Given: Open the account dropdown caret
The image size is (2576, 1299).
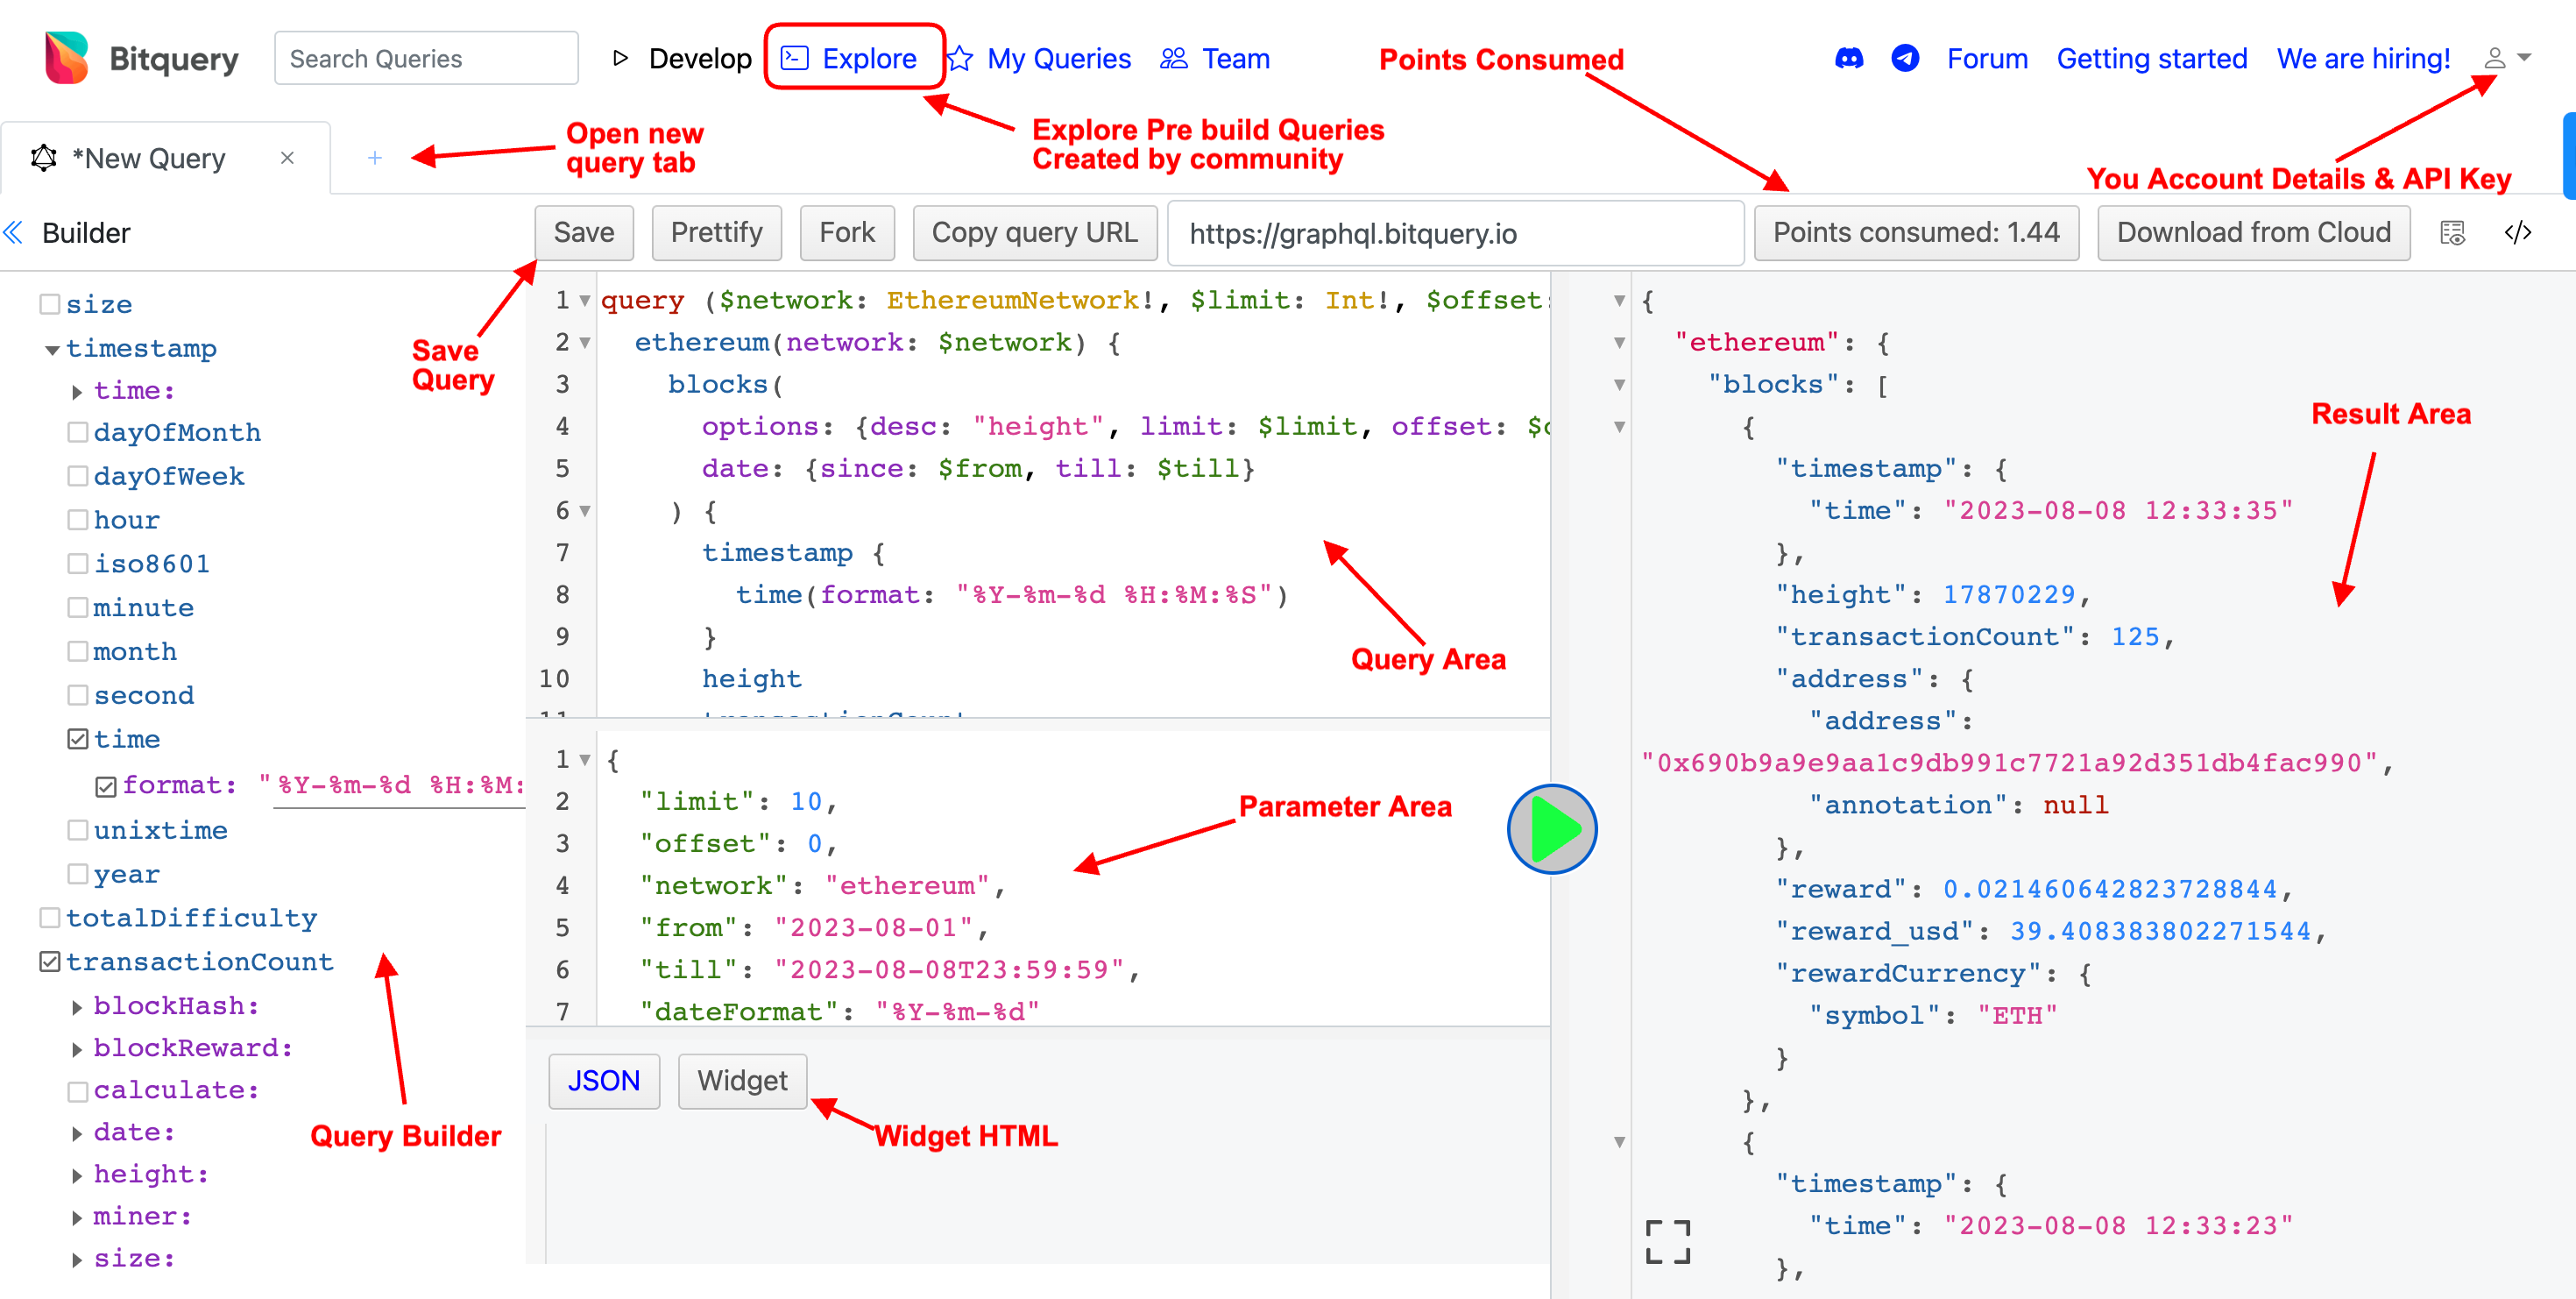Looking at the screenshot, I should [2524, 58].
